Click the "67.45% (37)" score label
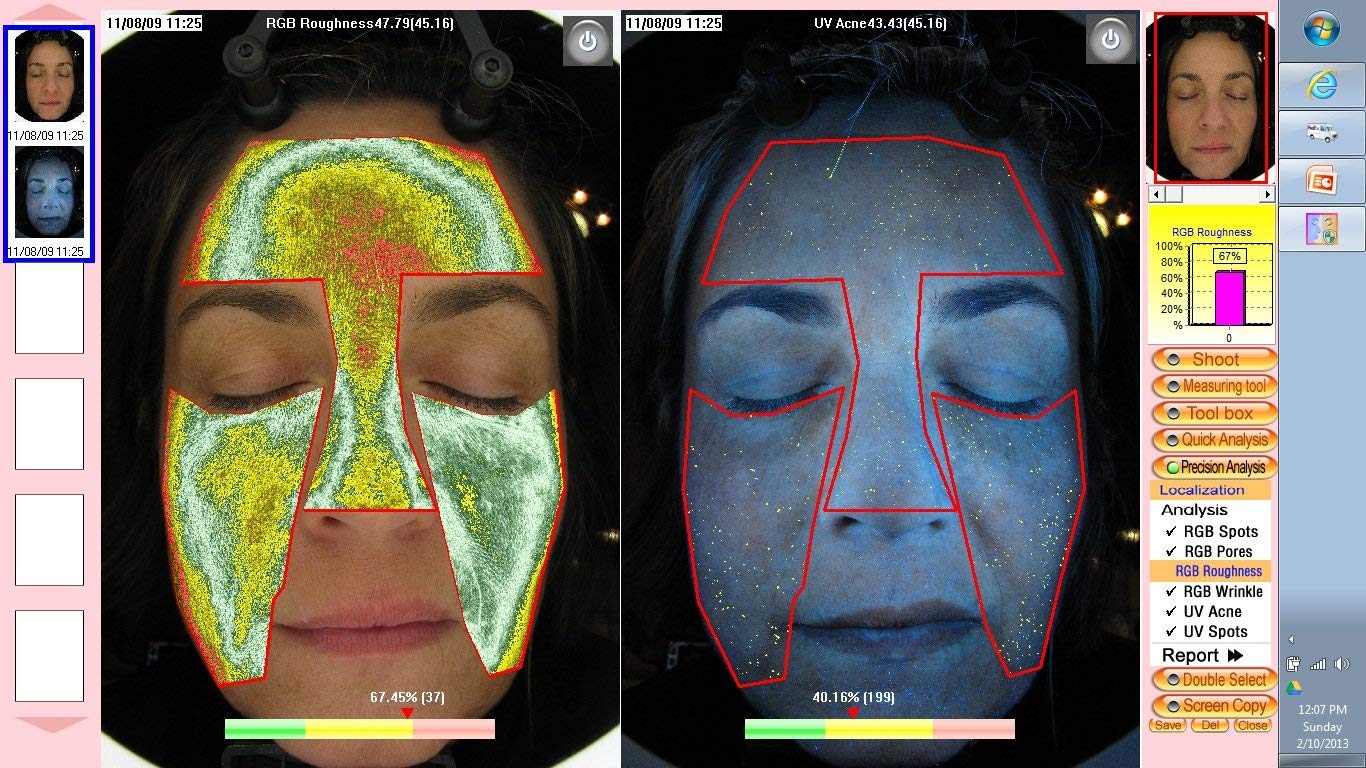The image size is (1366, 768). (x=407, y=697)
